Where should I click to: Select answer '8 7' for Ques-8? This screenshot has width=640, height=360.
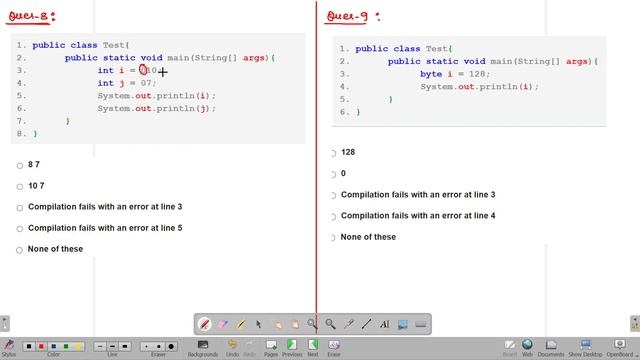pos(19,165)
